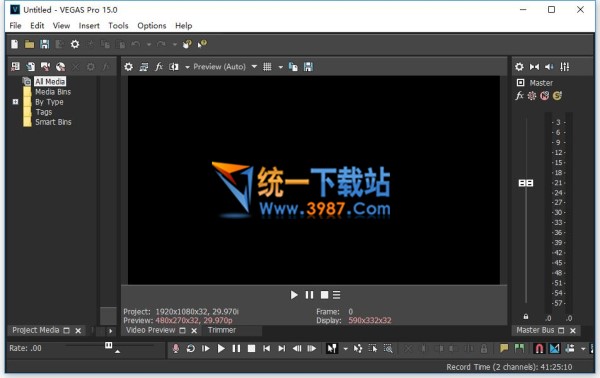Toggle Loop Playback in transport bar

[x=190, y=349]
